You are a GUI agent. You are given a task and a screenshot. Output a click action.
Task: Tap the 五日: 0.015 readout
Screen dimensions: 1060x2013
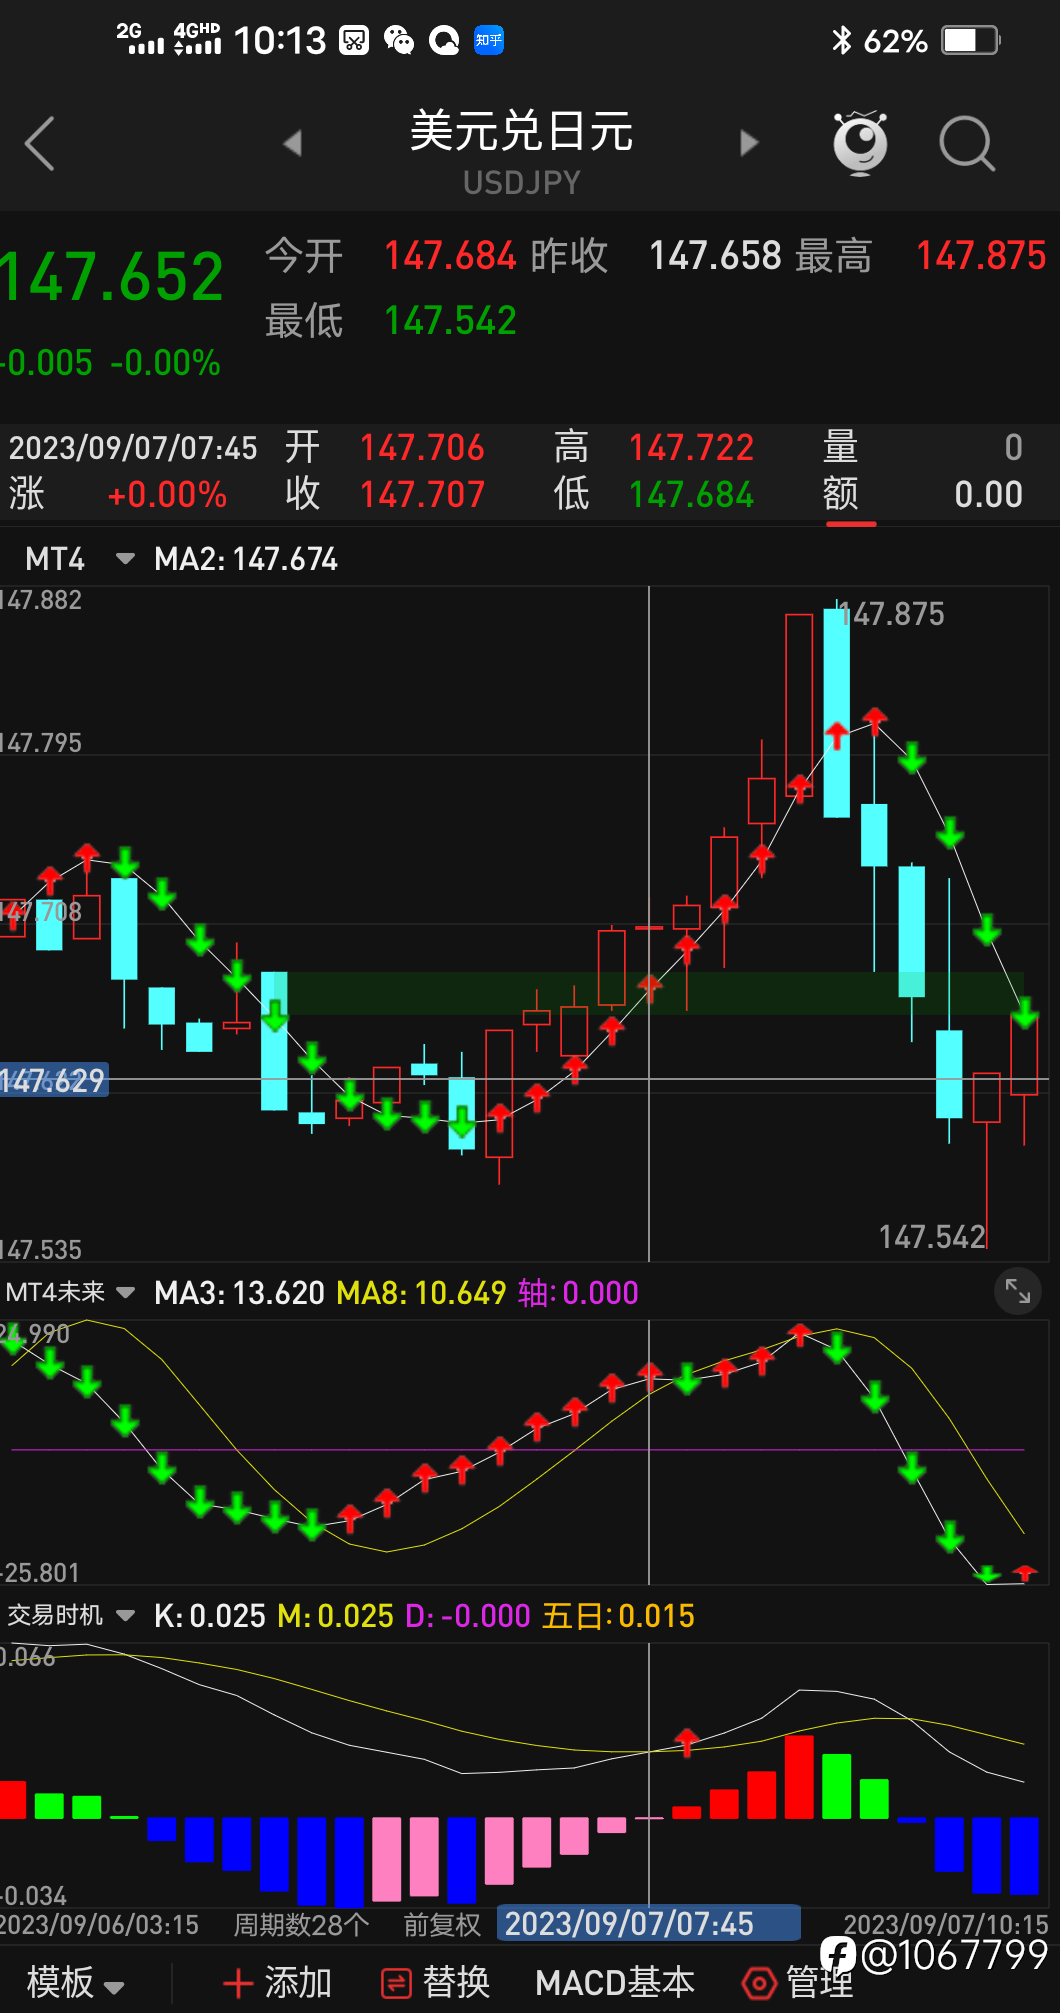coord(618,1616)
